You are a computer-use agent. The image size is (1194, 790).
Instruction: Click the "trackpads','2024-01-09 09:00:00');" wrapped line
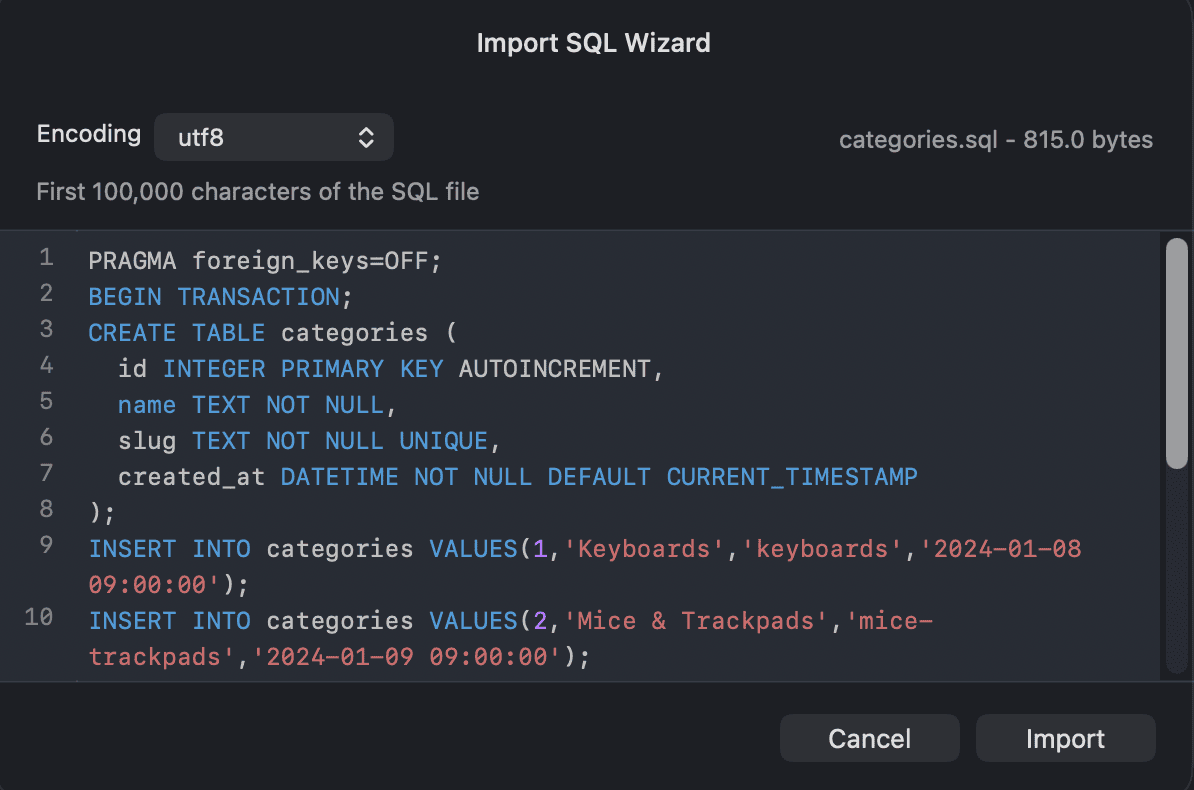tap(339, 657)
